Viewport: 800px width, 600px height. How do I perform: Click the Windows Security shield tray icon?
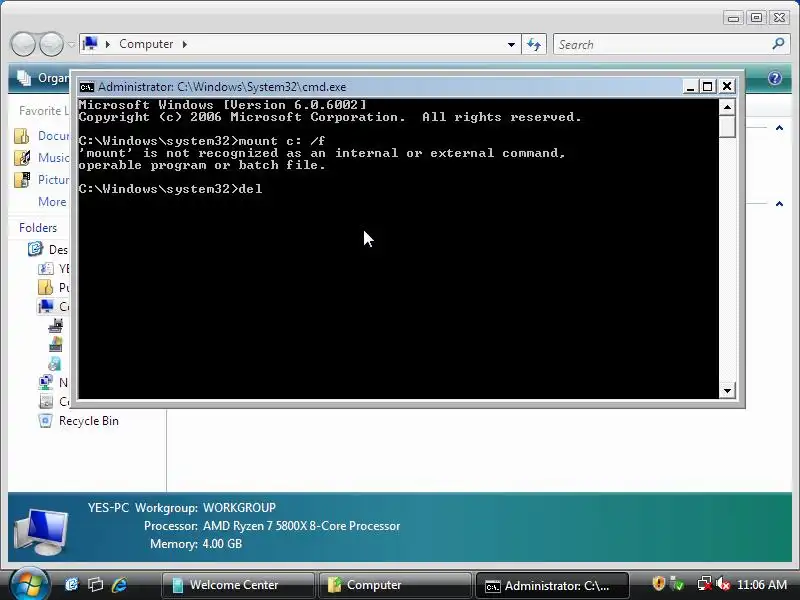(658, 583)
